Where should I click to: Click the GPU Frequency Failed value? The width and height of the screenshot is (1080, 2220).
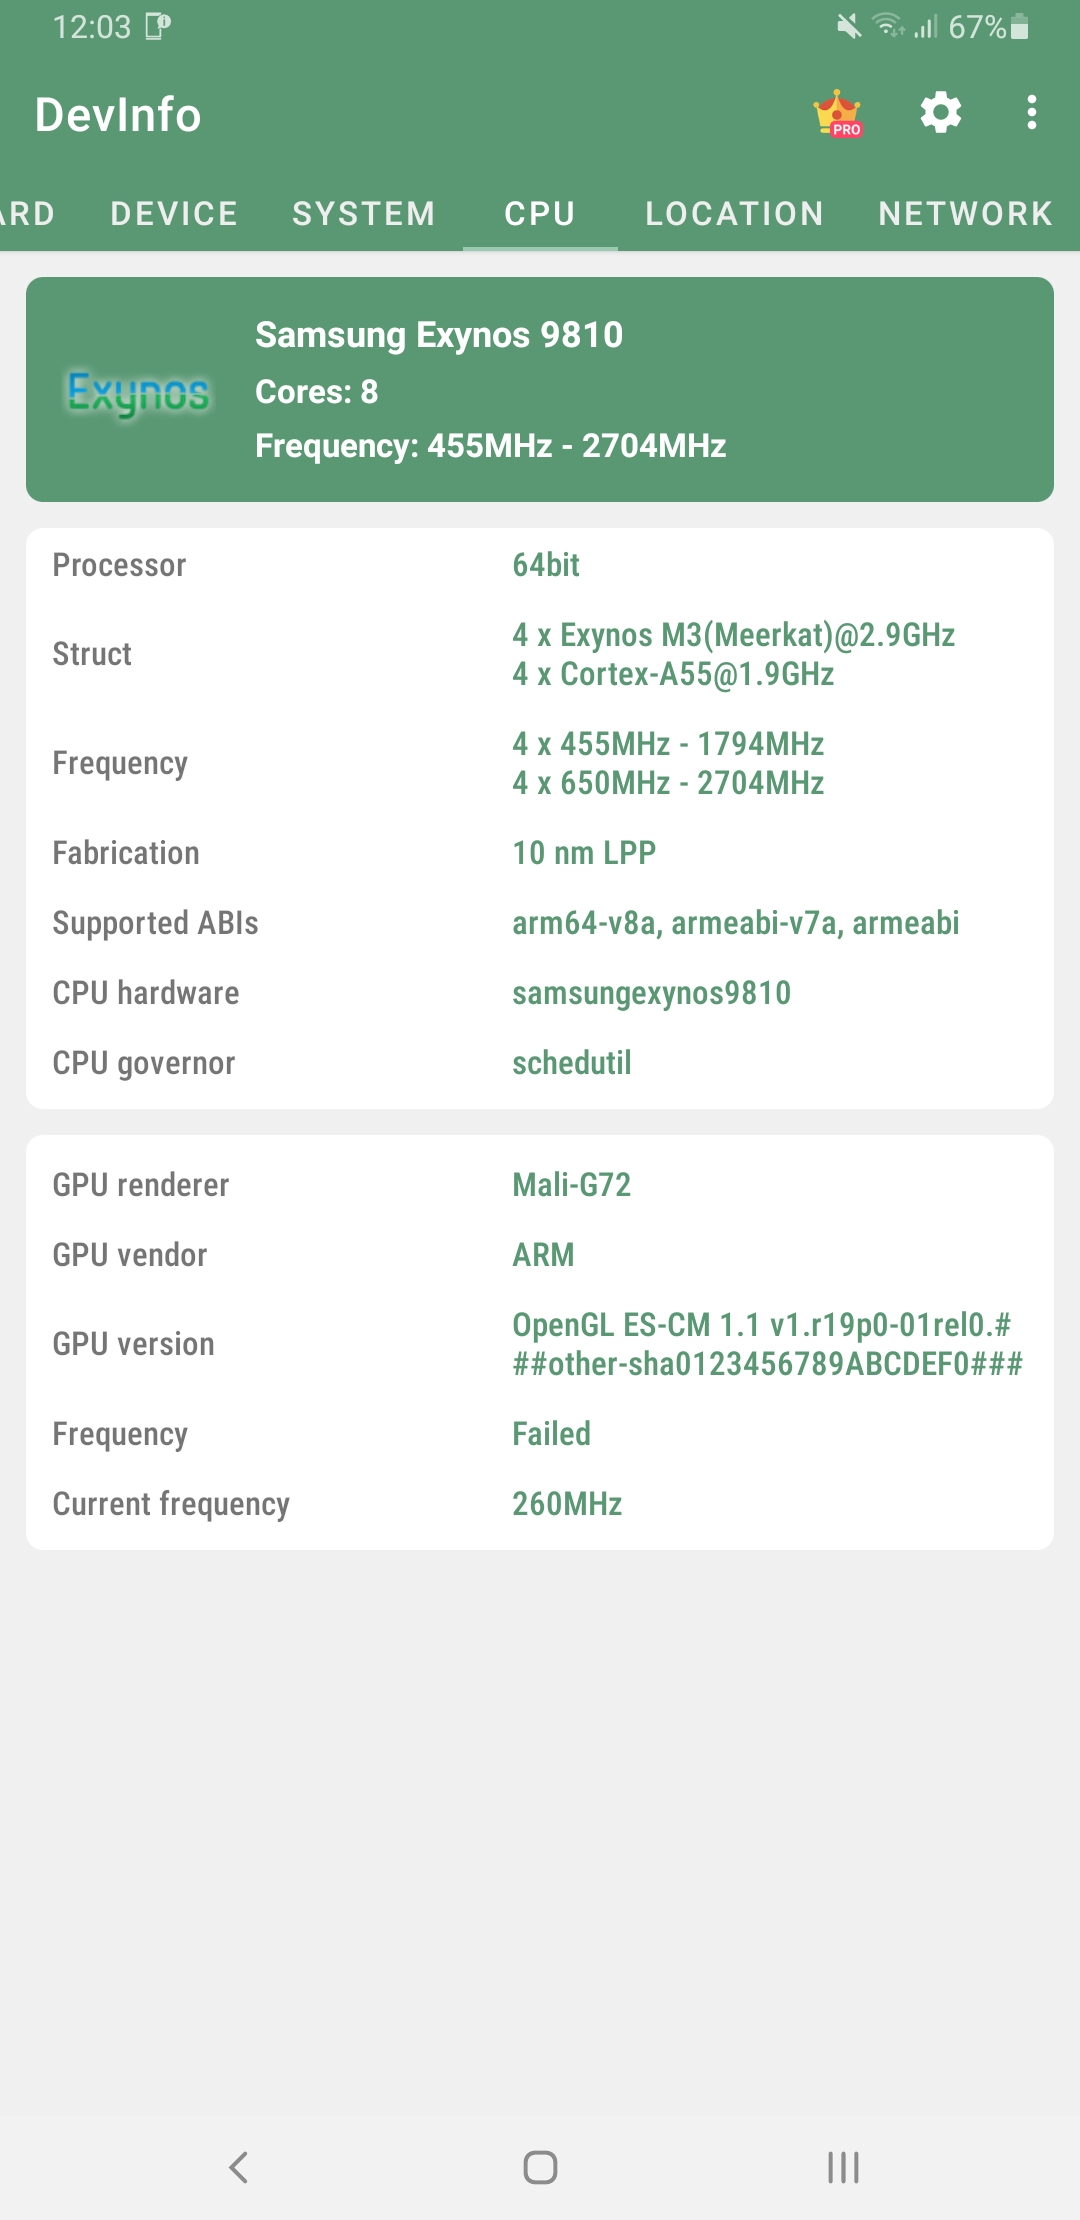tap(551, 1433)
